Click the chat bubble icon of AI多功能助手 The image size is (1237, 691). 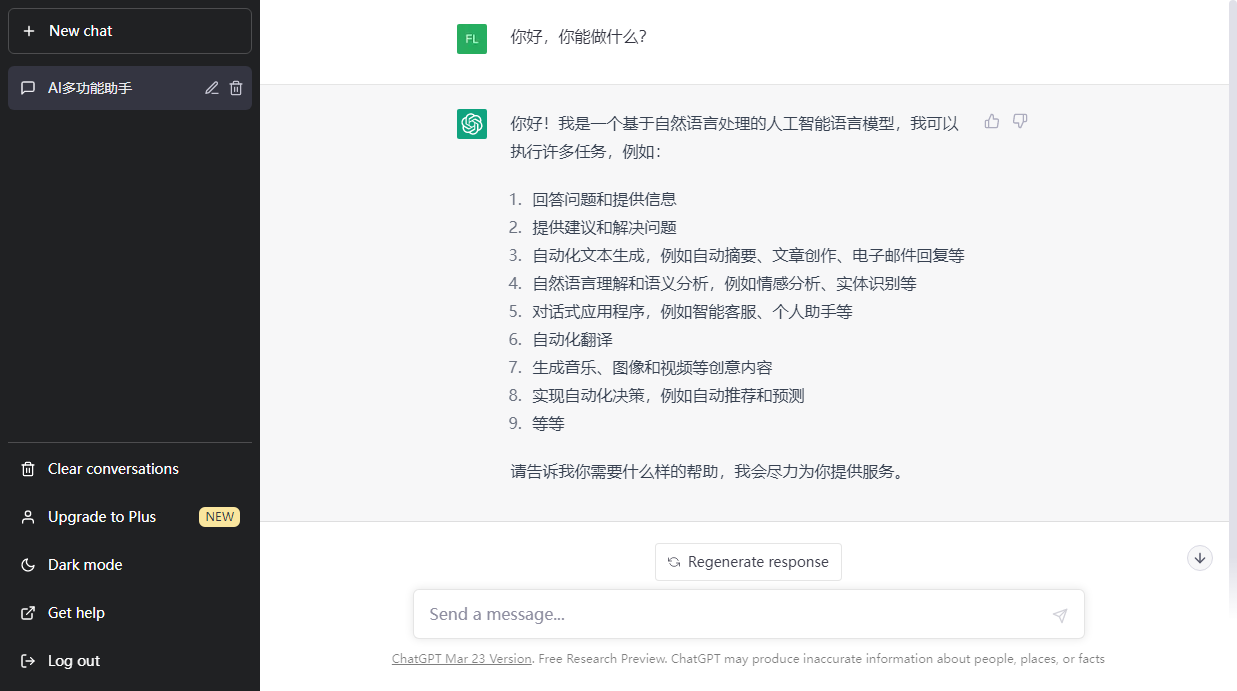28,88
